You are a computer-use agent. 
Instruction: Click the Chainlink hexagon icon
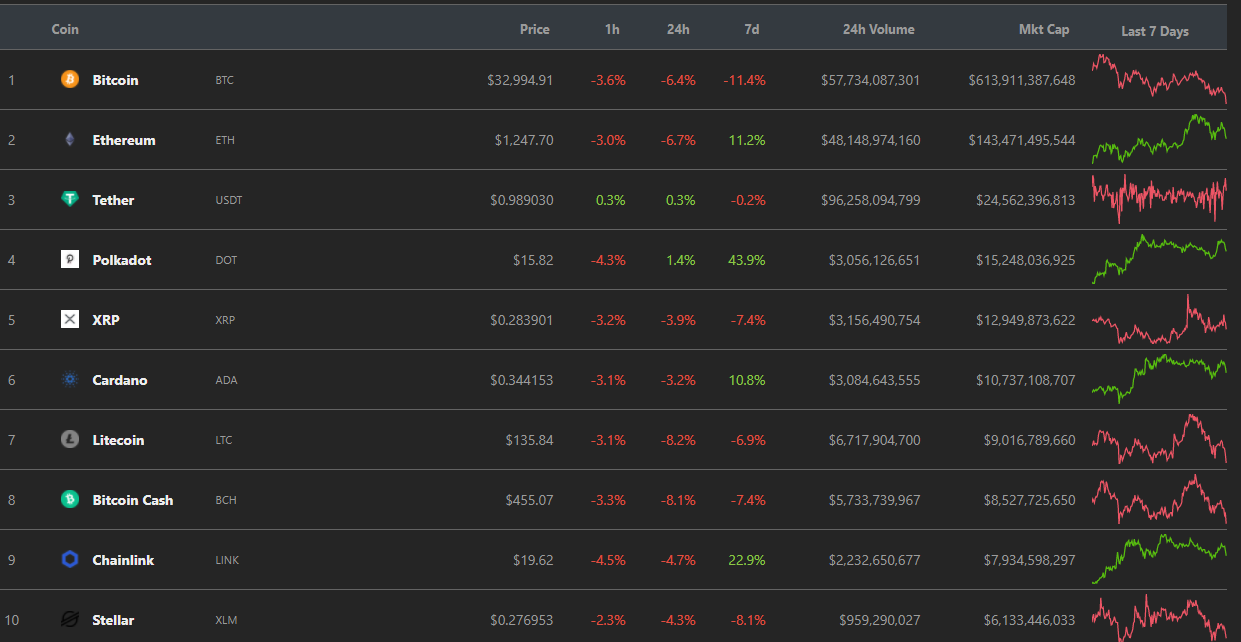click(x=70, y=560)
